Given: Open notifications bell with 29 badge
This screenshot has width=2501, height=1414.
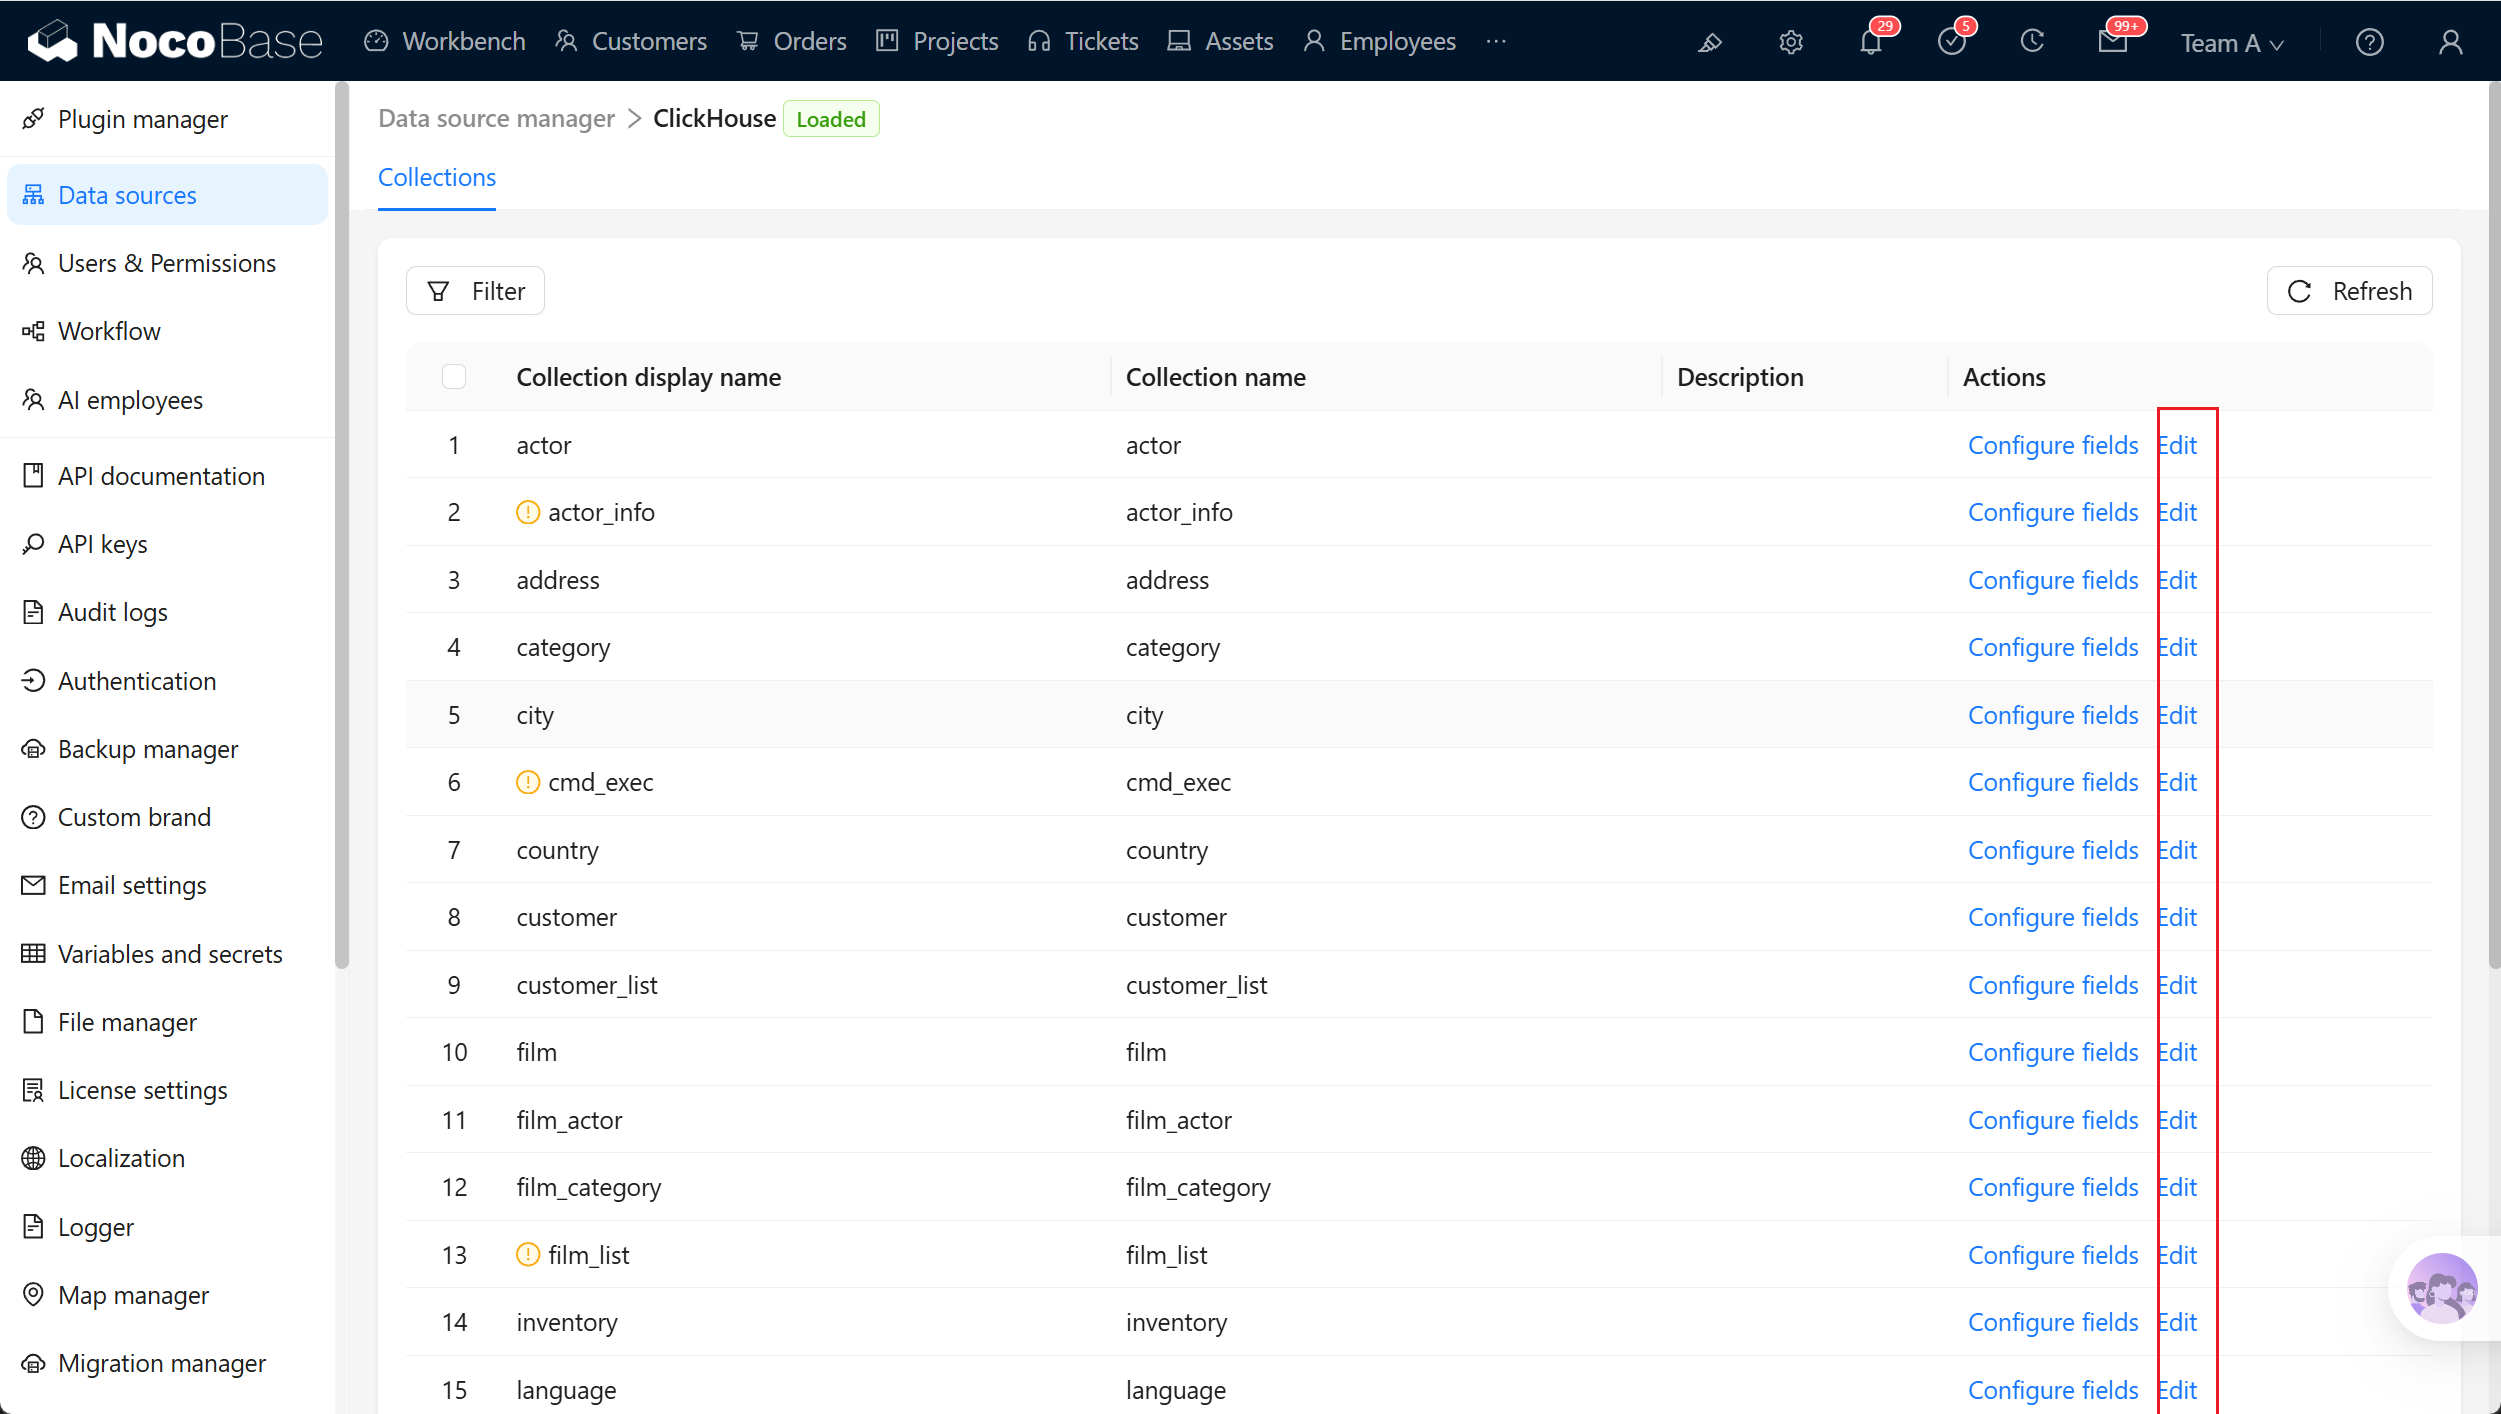Looking at the screenshot, I should (1871, 42).
